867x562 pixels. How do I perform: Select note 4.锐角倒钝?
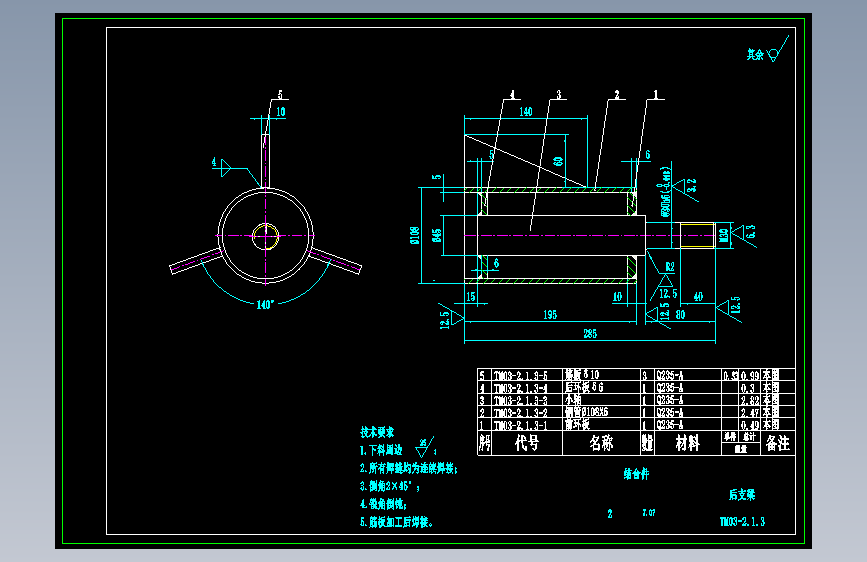pyautogui.click(x=383, y=504)
